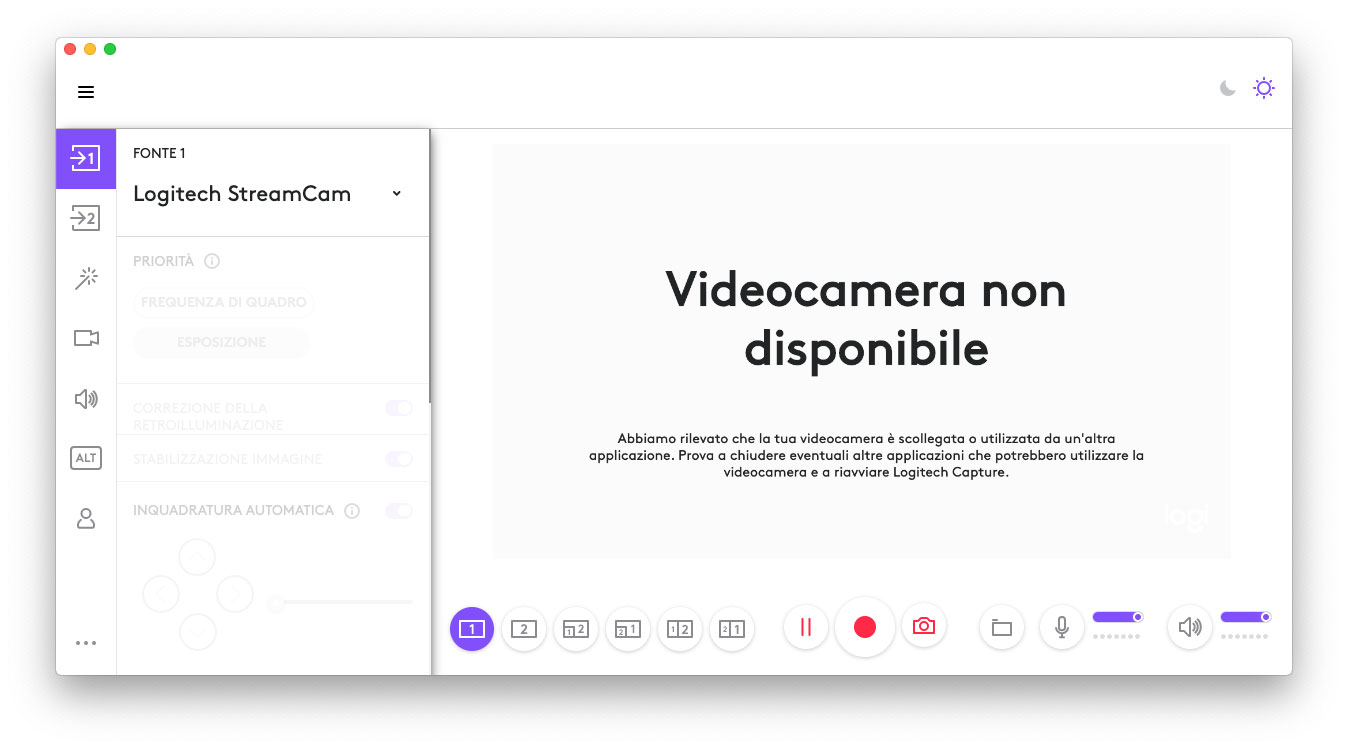Pause the recording
This screenshot has width=1348, height=749.
(806, 627)
